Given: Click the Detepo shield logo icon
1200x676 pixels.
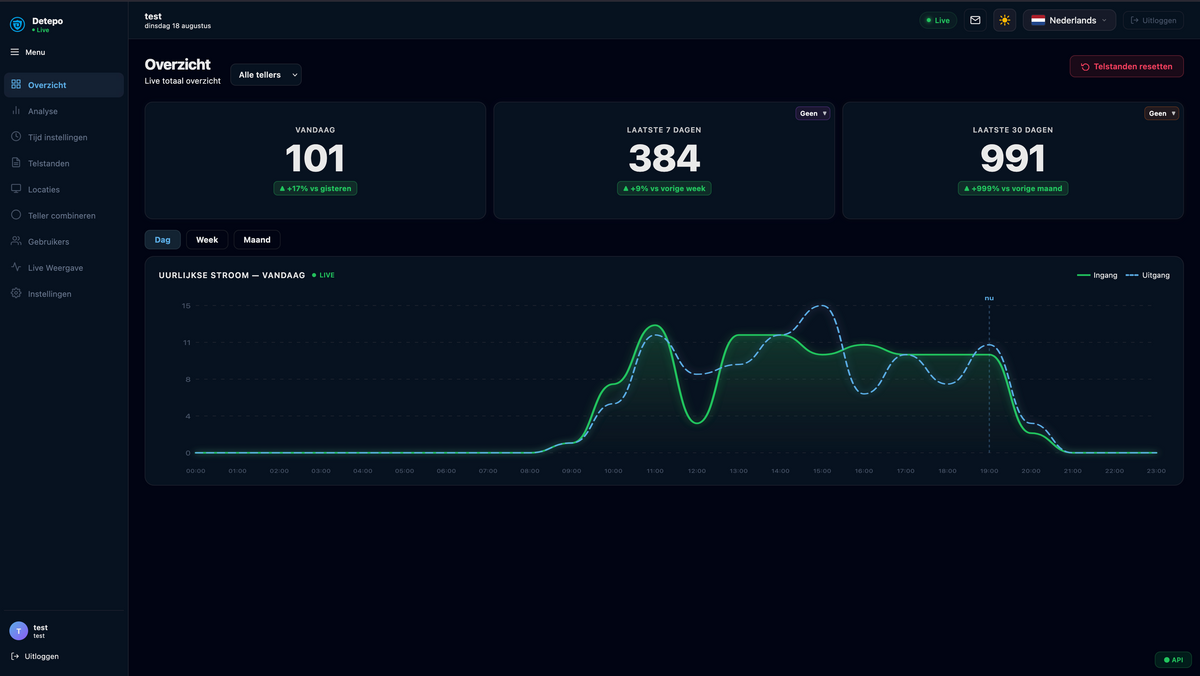Looking at the screenshot, I should 17,24.
